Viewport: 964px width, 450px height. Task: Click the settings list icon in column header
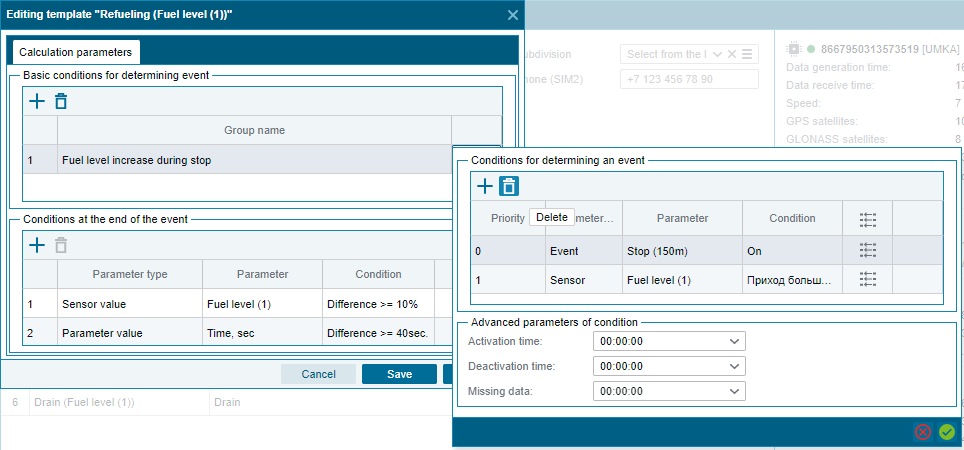coord(867,218)
